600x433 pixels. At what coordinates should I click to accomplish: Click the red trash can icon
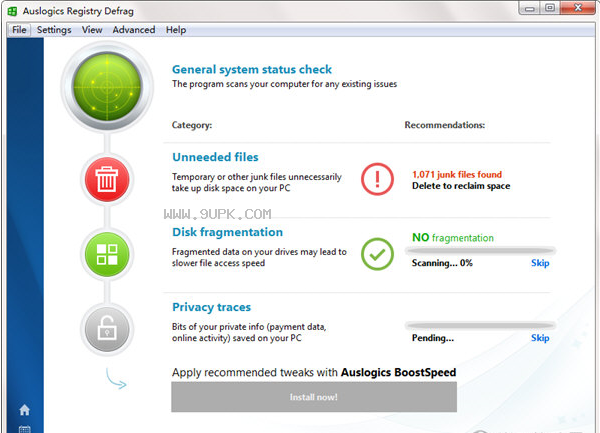click(107, 179)
